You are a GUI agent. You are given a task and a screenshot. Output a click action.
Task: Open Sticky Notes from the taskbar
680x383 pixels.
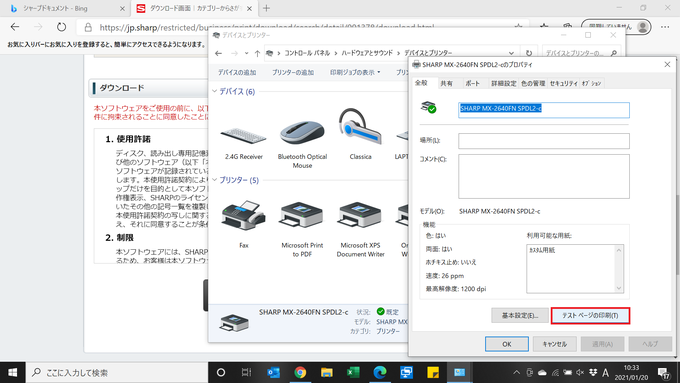point(433,372)
